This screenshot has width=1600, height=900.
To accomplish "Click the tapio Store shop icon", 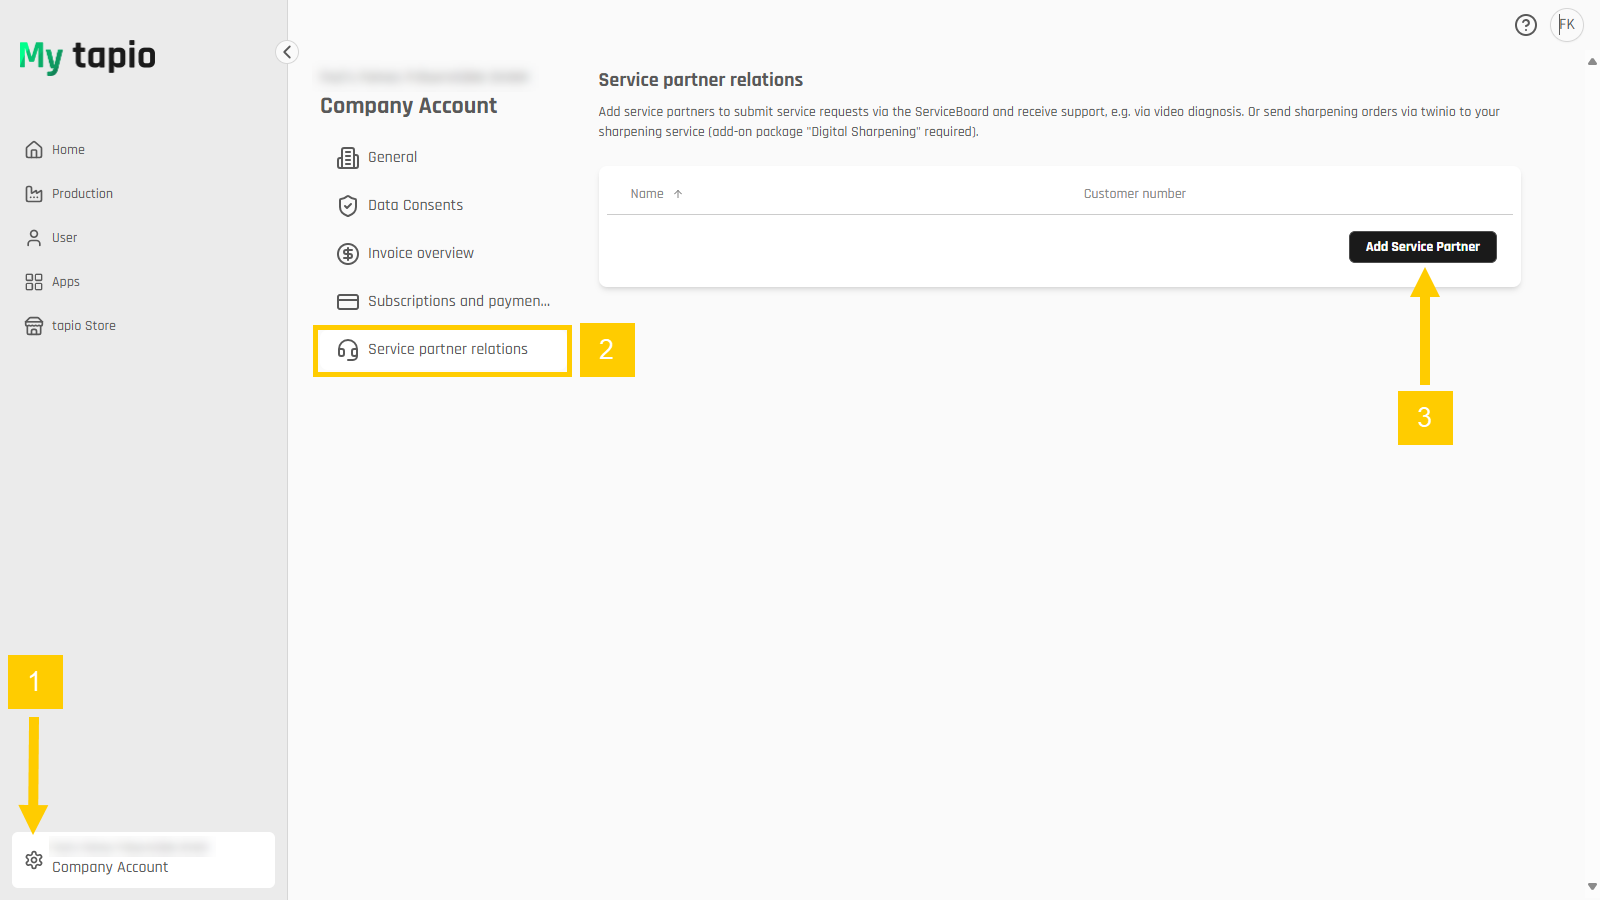I will pos(34,326).
